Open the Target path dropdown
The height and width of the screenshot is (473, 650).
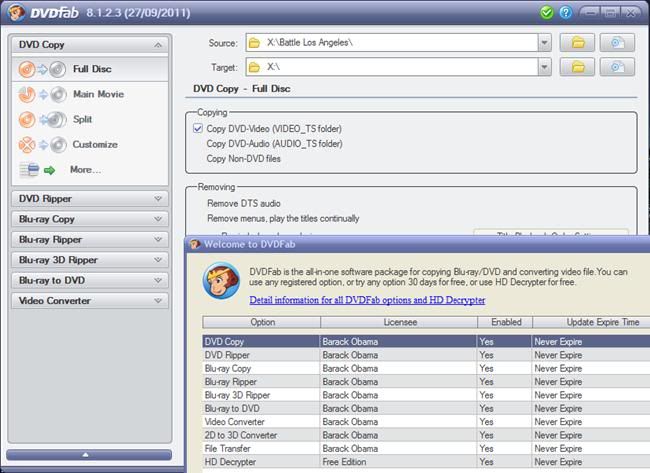pyautogui.click(x=544, y=67)
